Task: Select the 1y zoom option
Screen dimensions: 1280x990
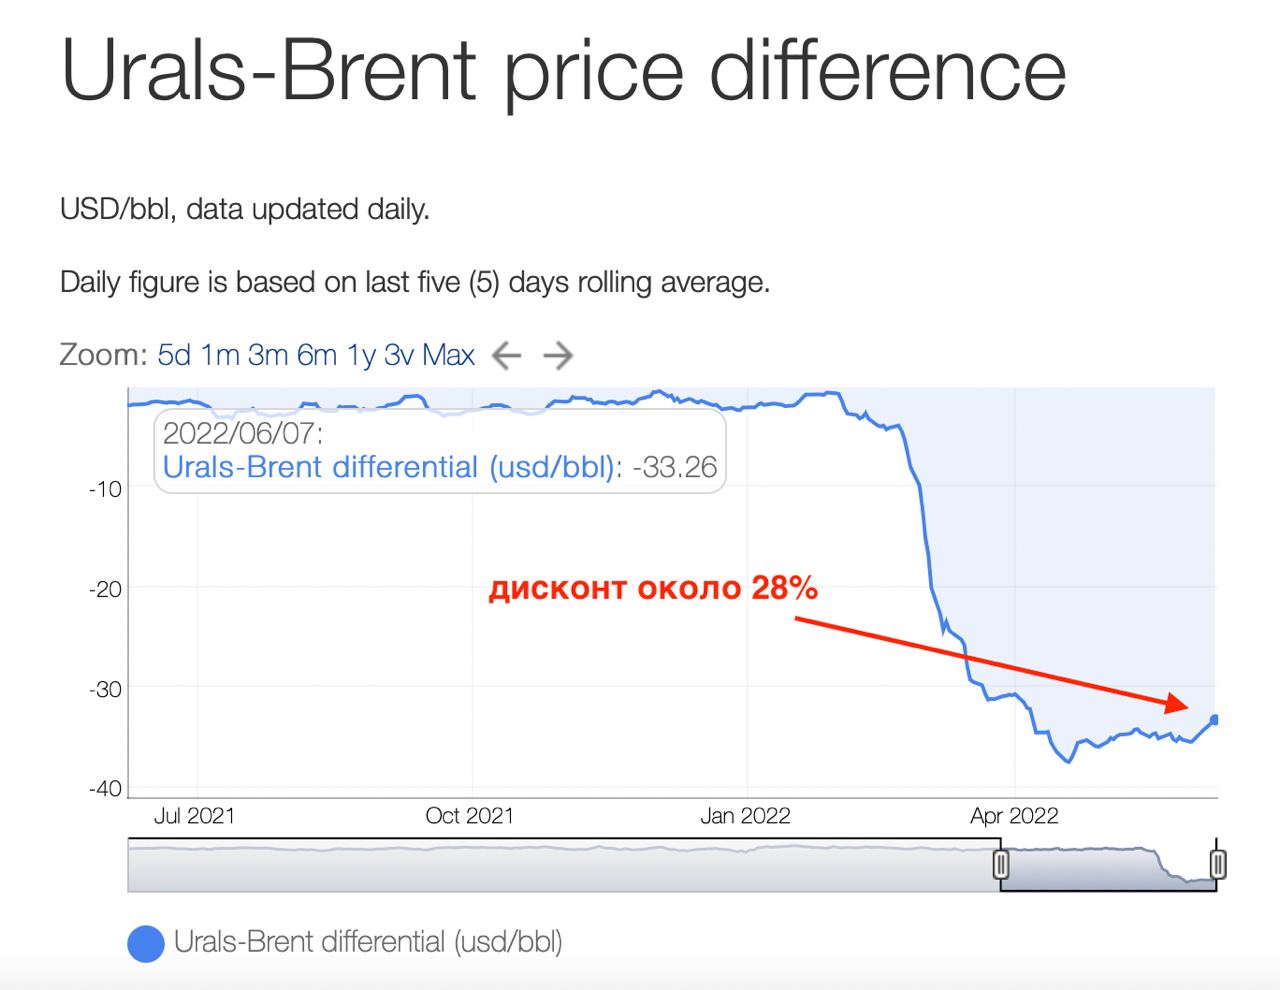Action: click(x=361, y=355)
